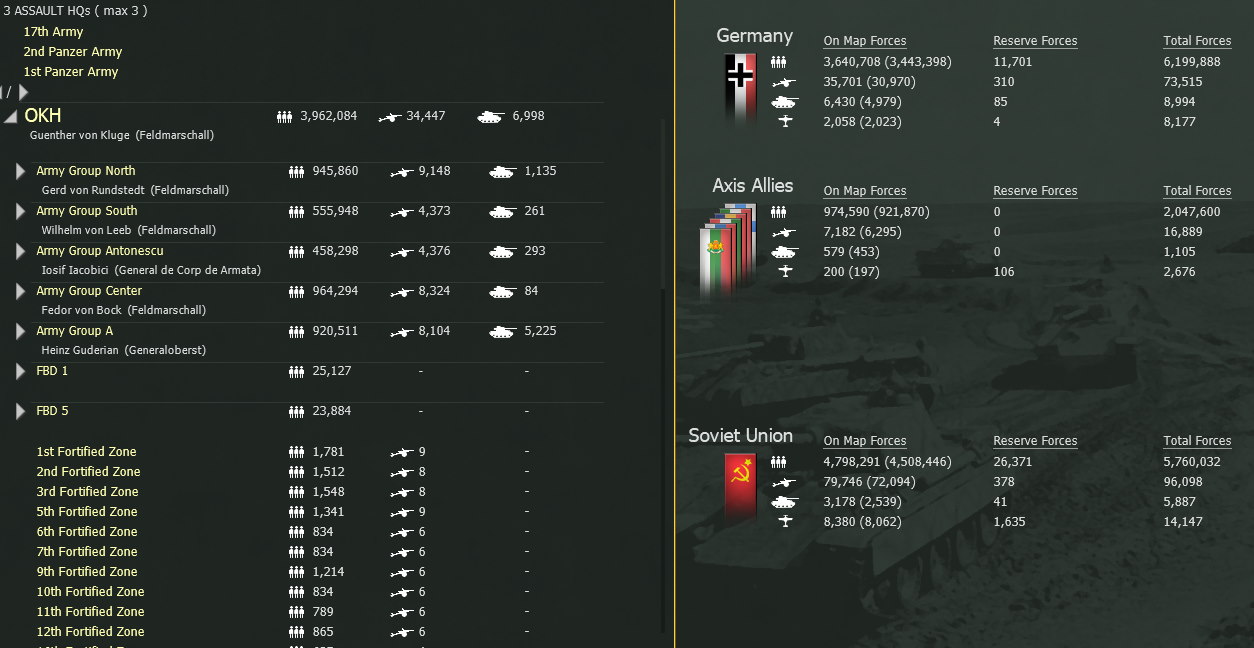Select the OKH headquarters name
1254x648 pixels.
coord(43,115)
